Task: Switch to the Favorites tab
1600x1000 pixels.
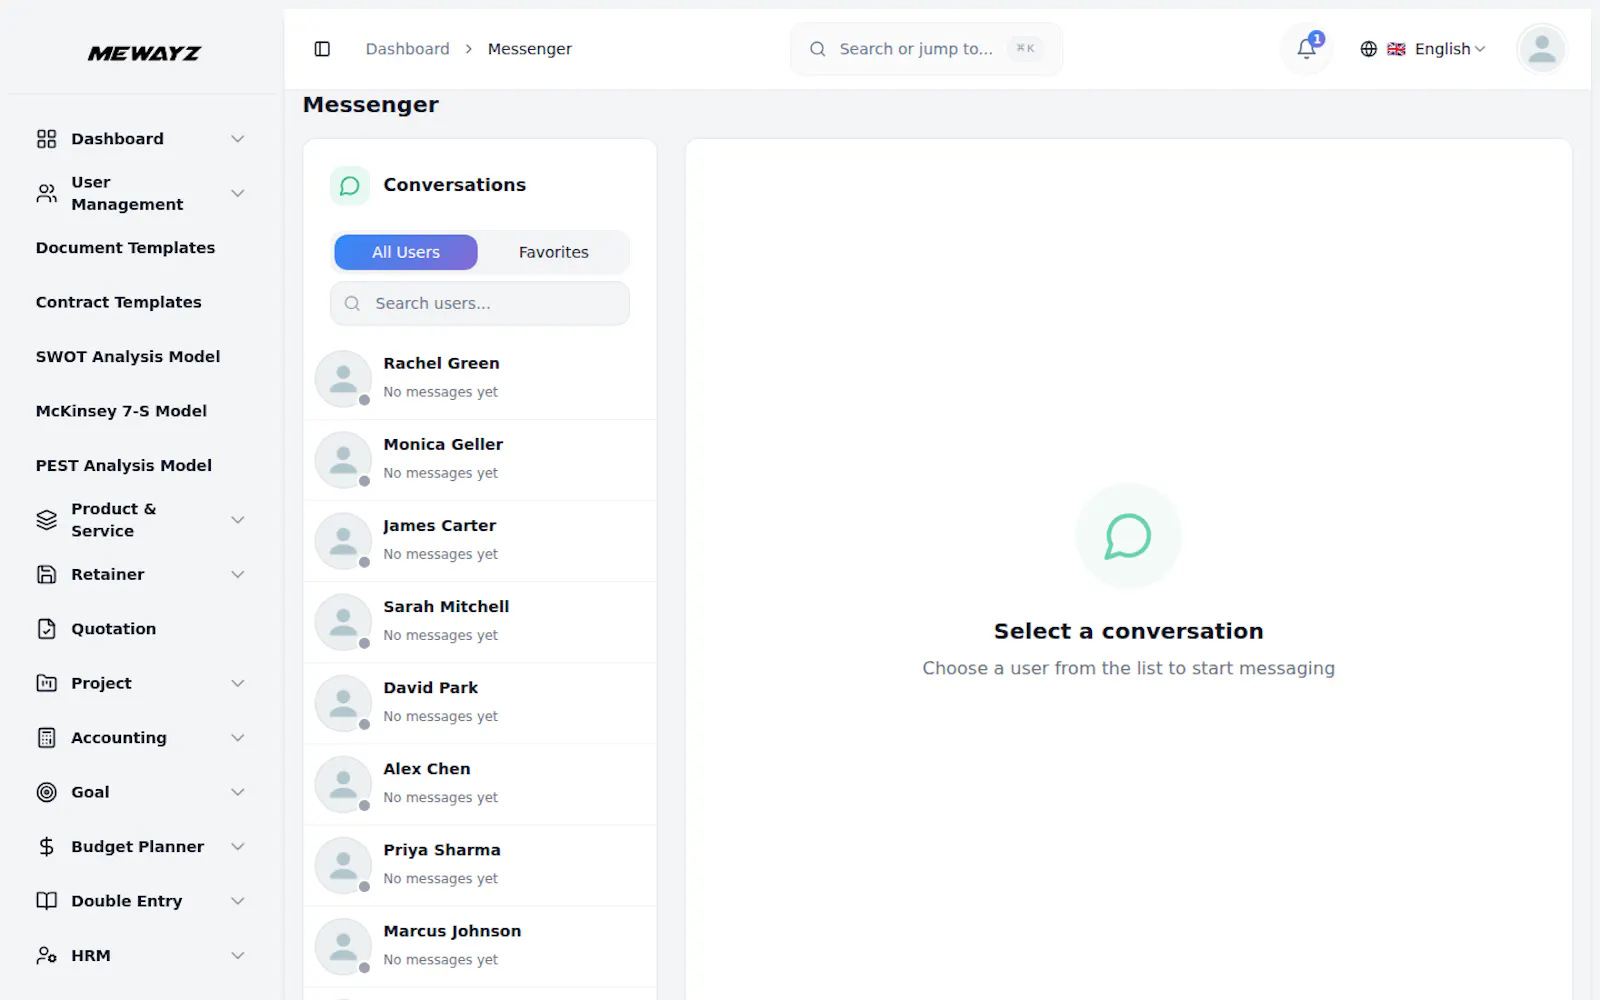Action: [553, 252]
